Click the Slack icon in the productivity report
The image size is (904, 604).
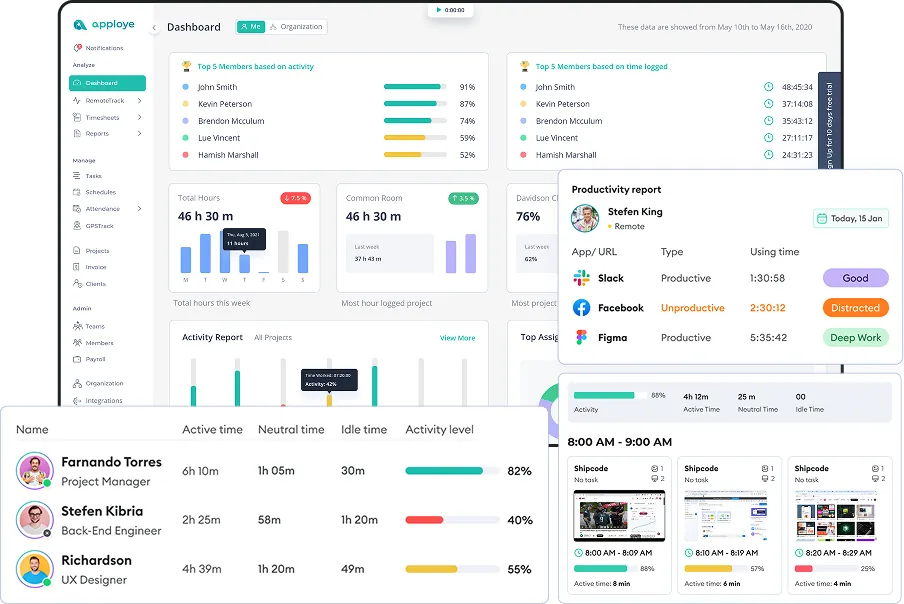coord(581,278)
